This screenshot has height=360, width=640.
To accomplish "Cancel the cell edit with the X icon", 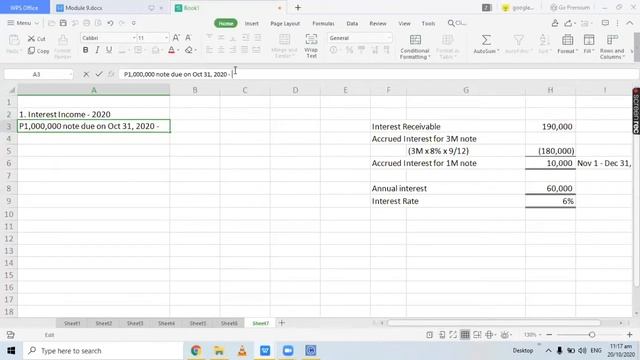I will (x=86, y=74).
